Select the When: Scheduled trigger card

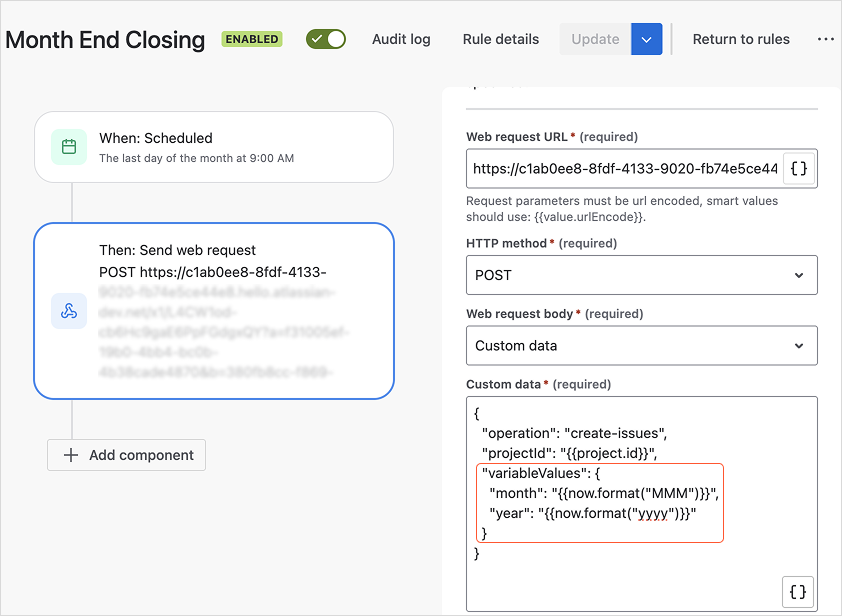pyautogui.click(x=214, y=147)
